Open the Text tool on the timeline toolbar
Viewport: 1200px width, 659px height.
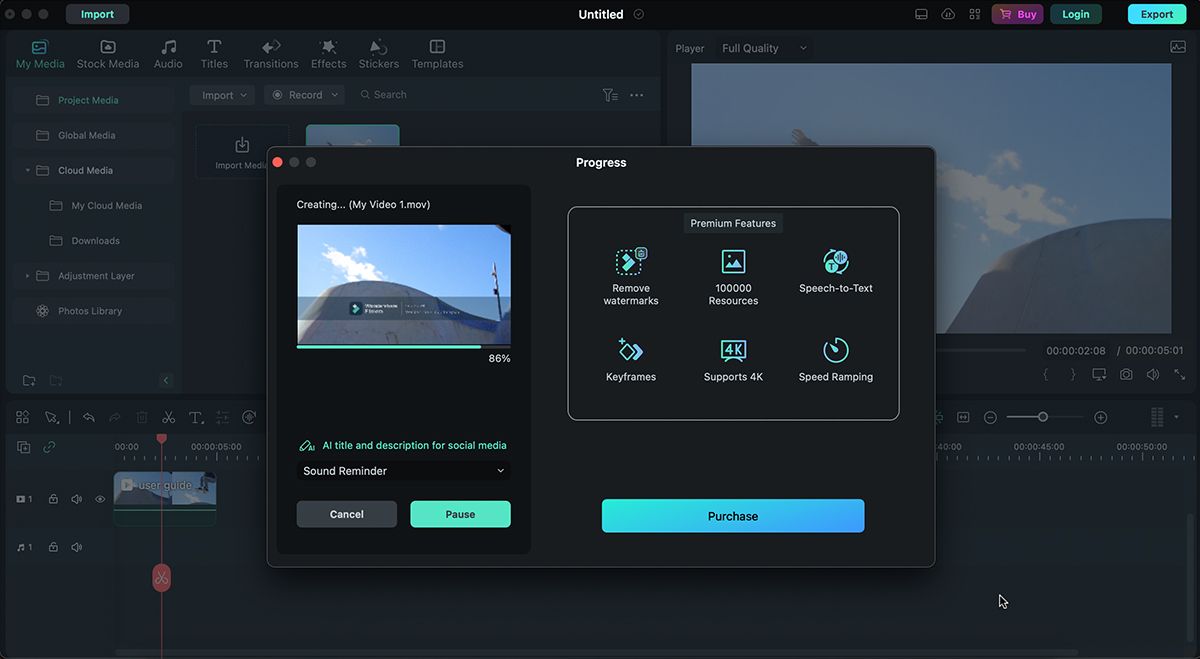[196, 416]
